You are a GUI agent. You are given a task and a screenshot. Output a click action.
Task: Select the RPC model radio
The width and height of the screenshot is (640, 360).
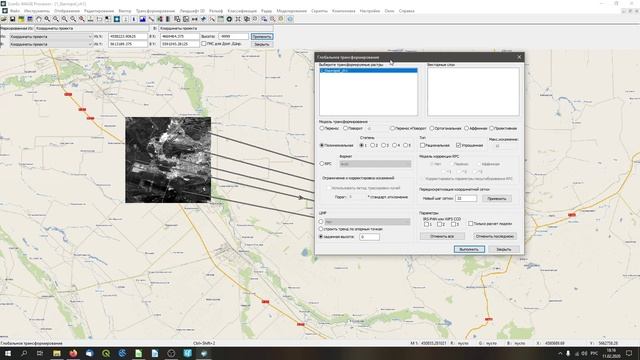tap(322, 164)
